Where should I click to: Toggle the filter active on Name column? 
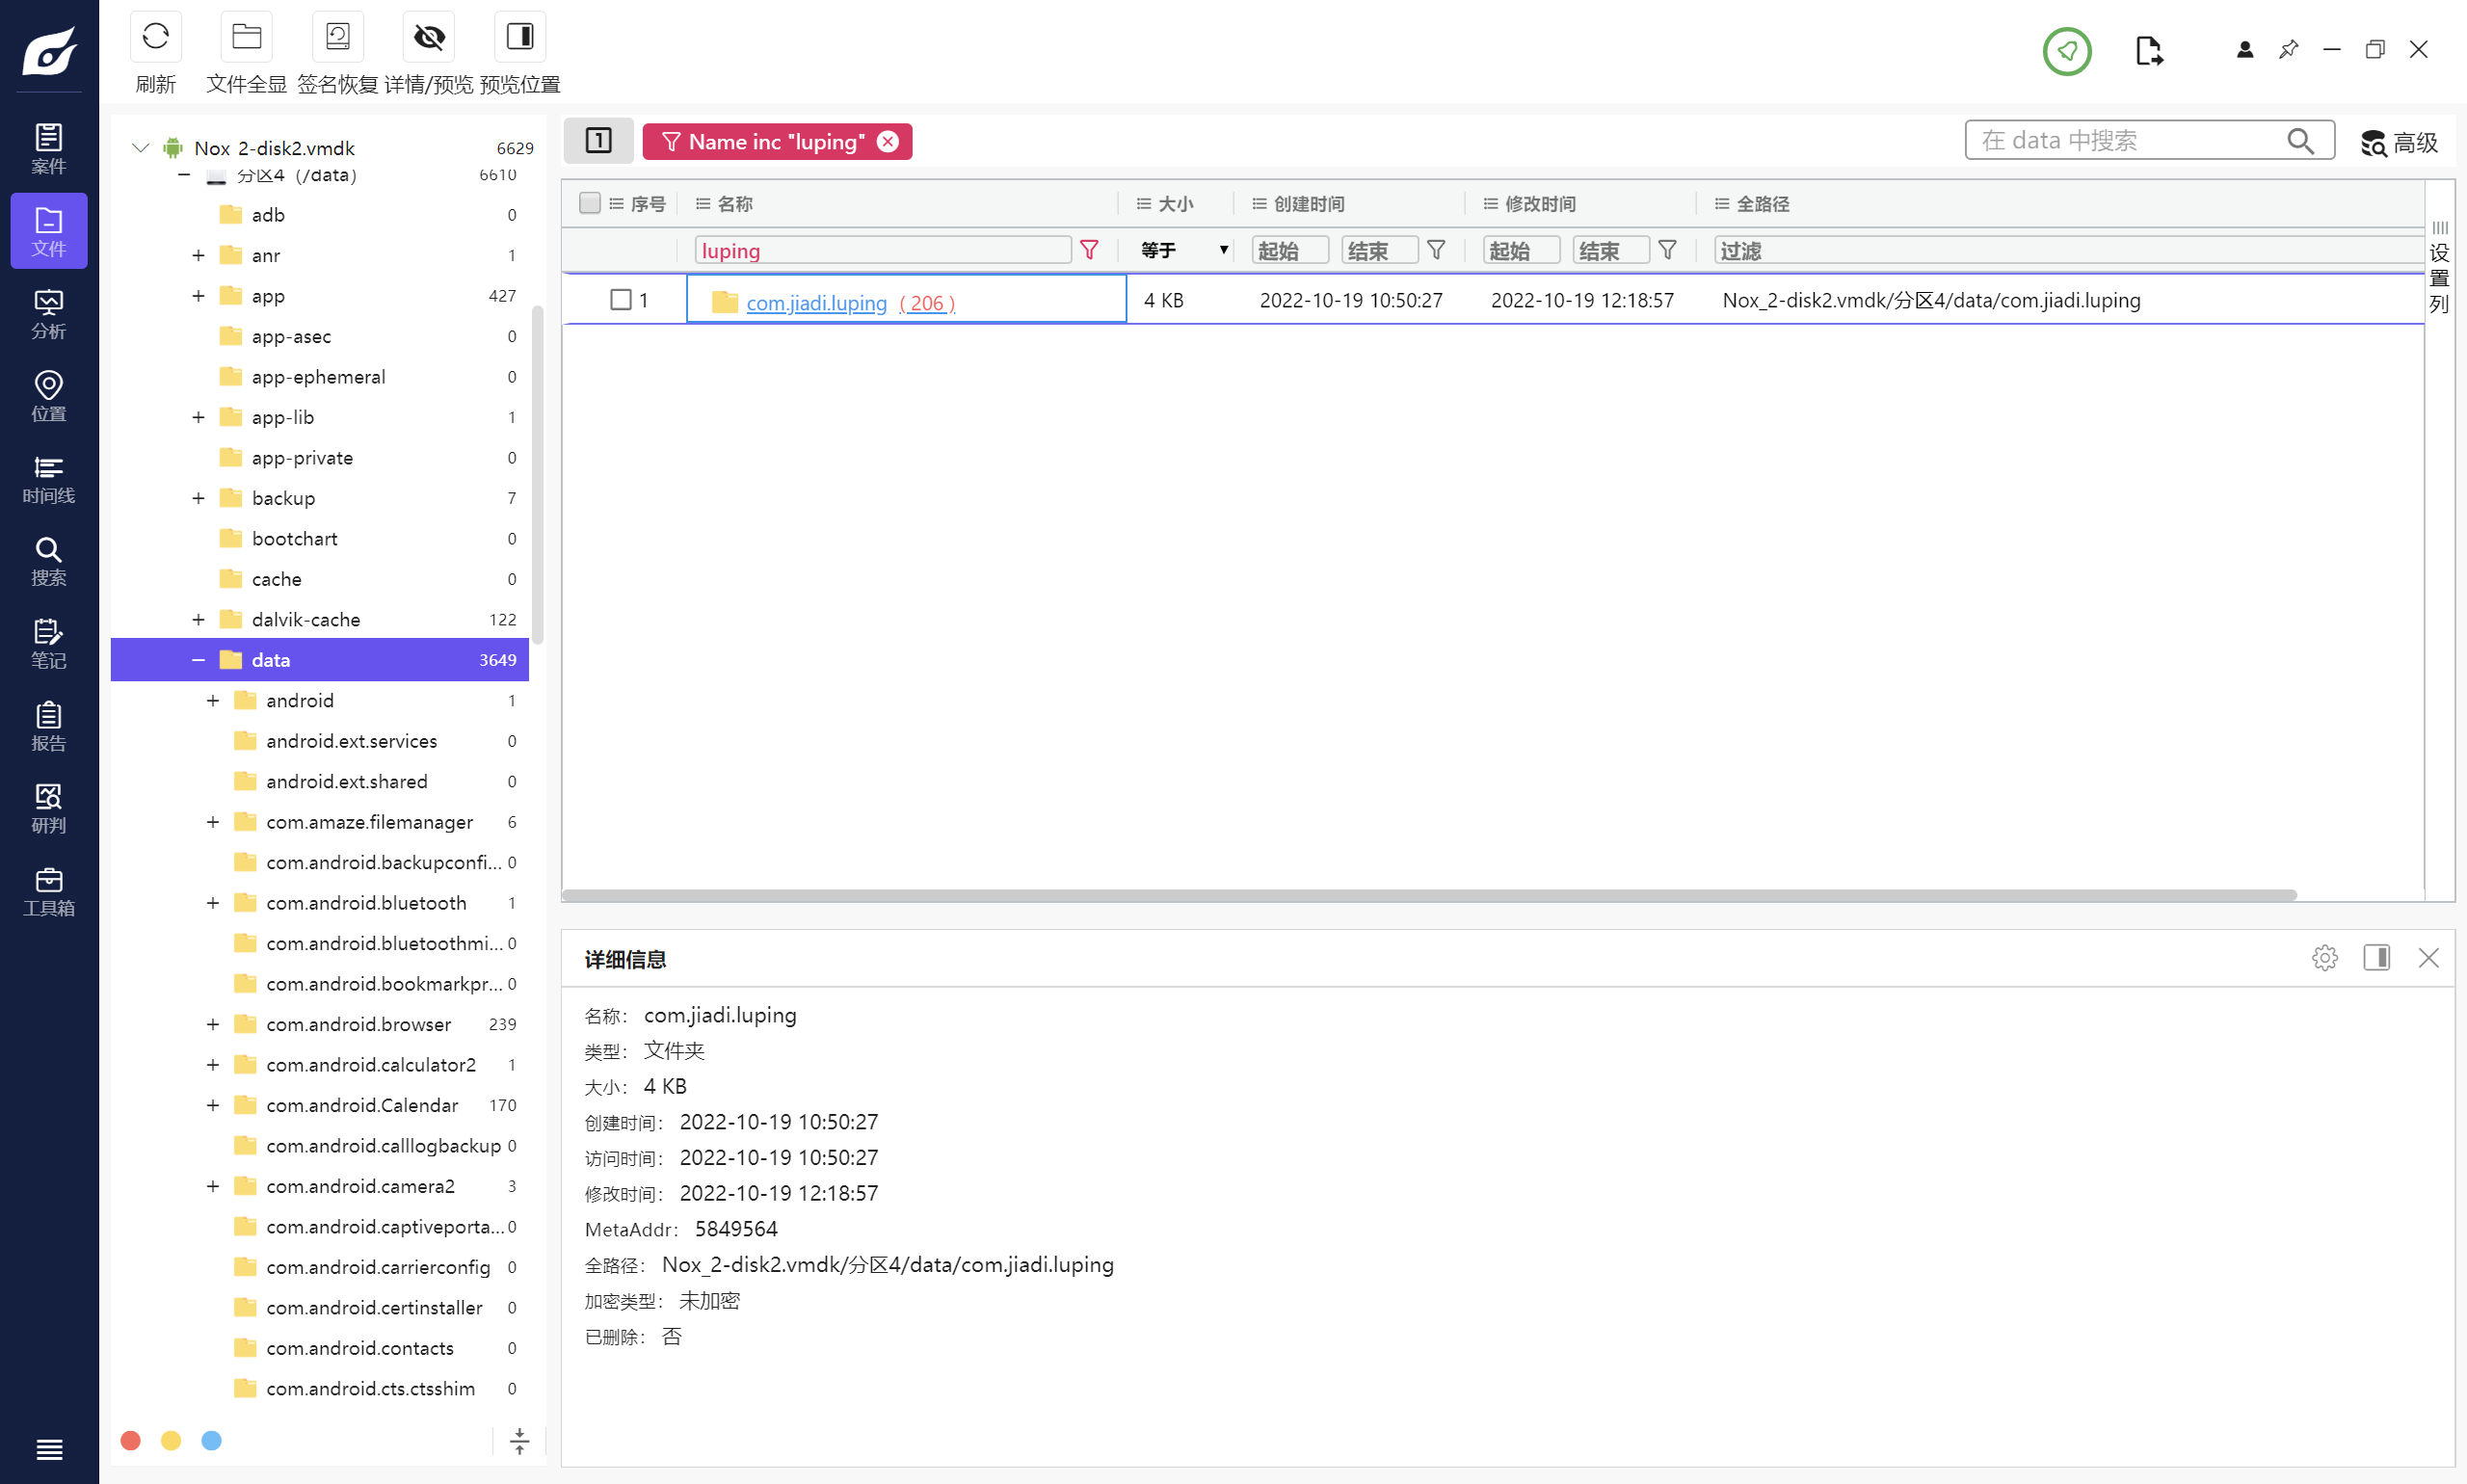point(1091,251)
